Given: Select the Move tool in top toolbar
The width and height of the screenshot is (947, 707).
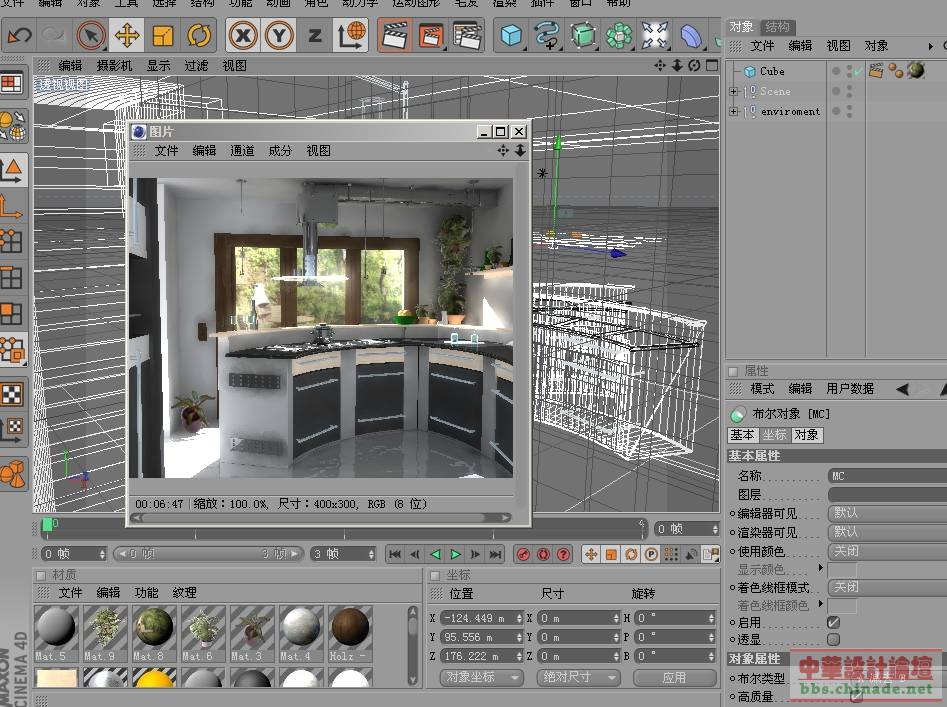Looking at the screenshot, I should pyautogui.click(x=127, y=37).
